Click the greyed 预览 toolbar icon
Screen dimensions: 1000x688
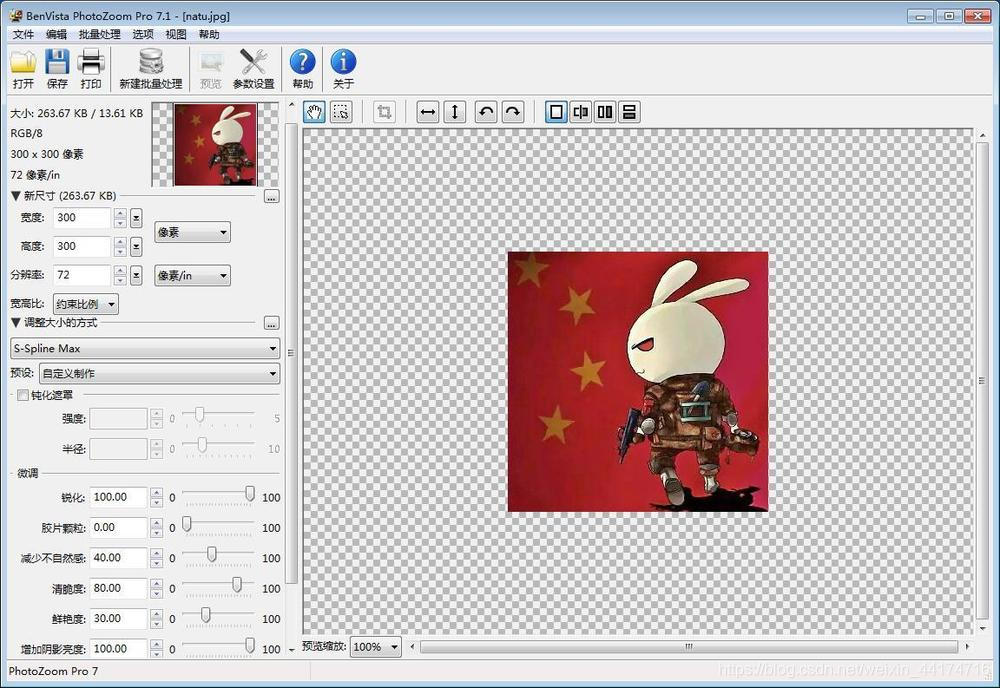click(210, 69)
